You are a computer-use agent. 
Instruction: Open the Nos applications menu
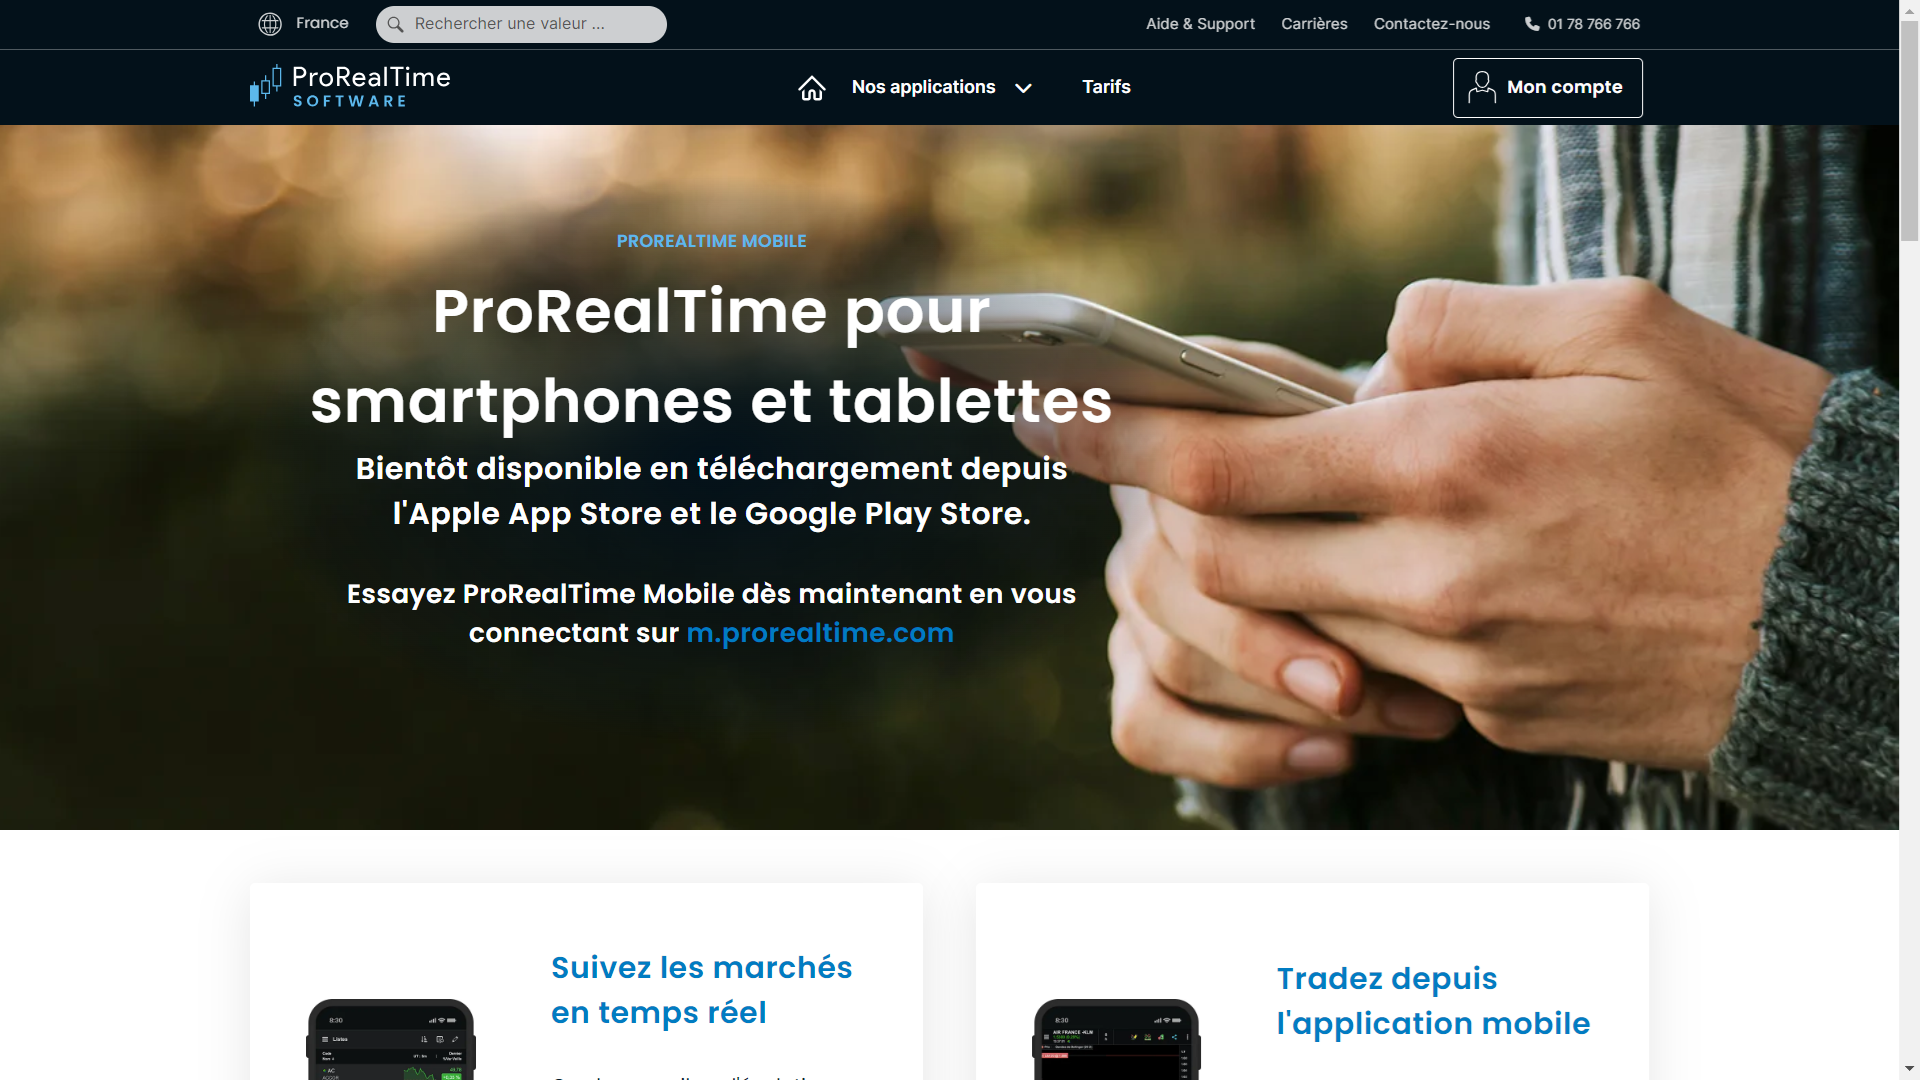pos(923,87)
